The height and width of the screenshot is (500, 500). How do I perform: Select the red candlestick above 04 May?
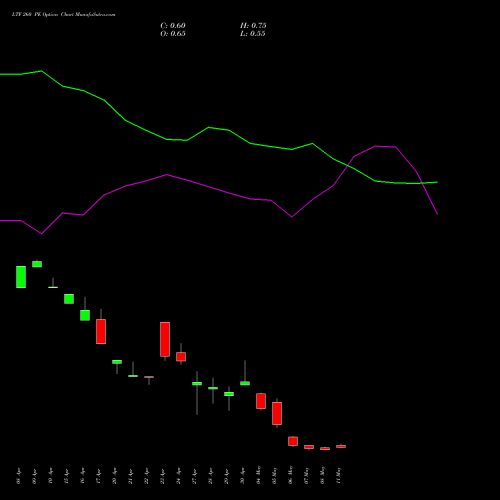261,401
